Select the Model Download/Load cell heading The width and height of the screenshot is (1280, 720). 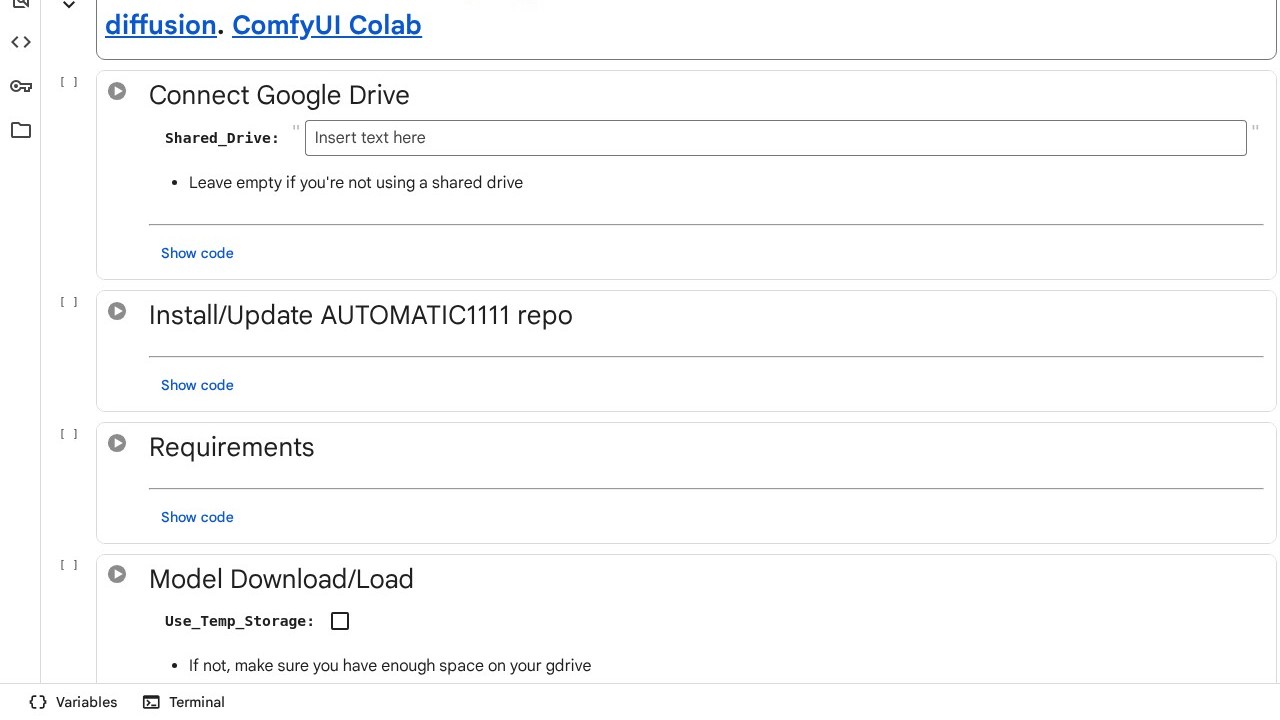(281, 579)
